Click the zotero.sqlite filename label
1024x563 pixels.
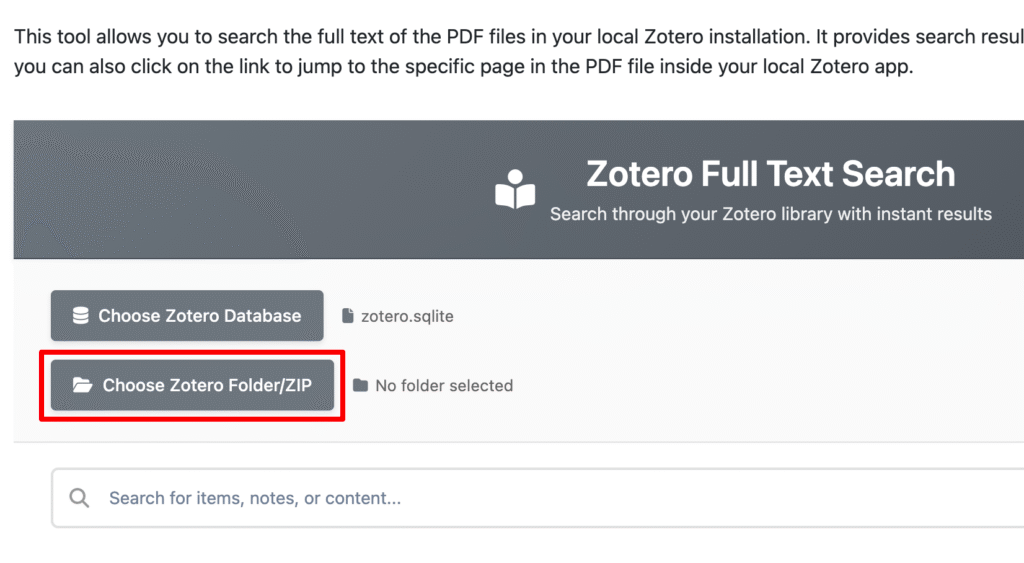click(407, 316)
